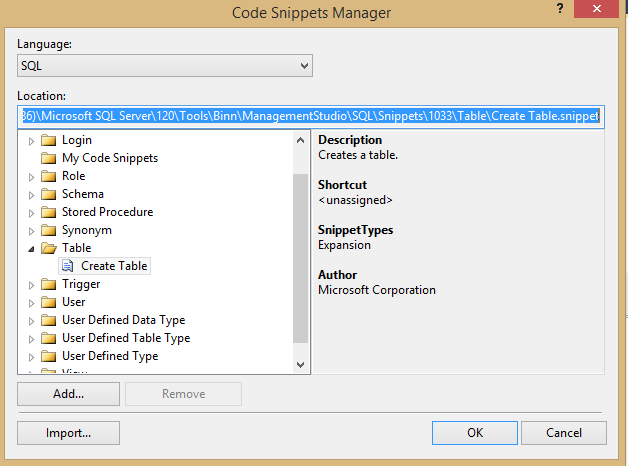Click the User Defined Type folder icon
628x466 pixels.
[48, 357]
